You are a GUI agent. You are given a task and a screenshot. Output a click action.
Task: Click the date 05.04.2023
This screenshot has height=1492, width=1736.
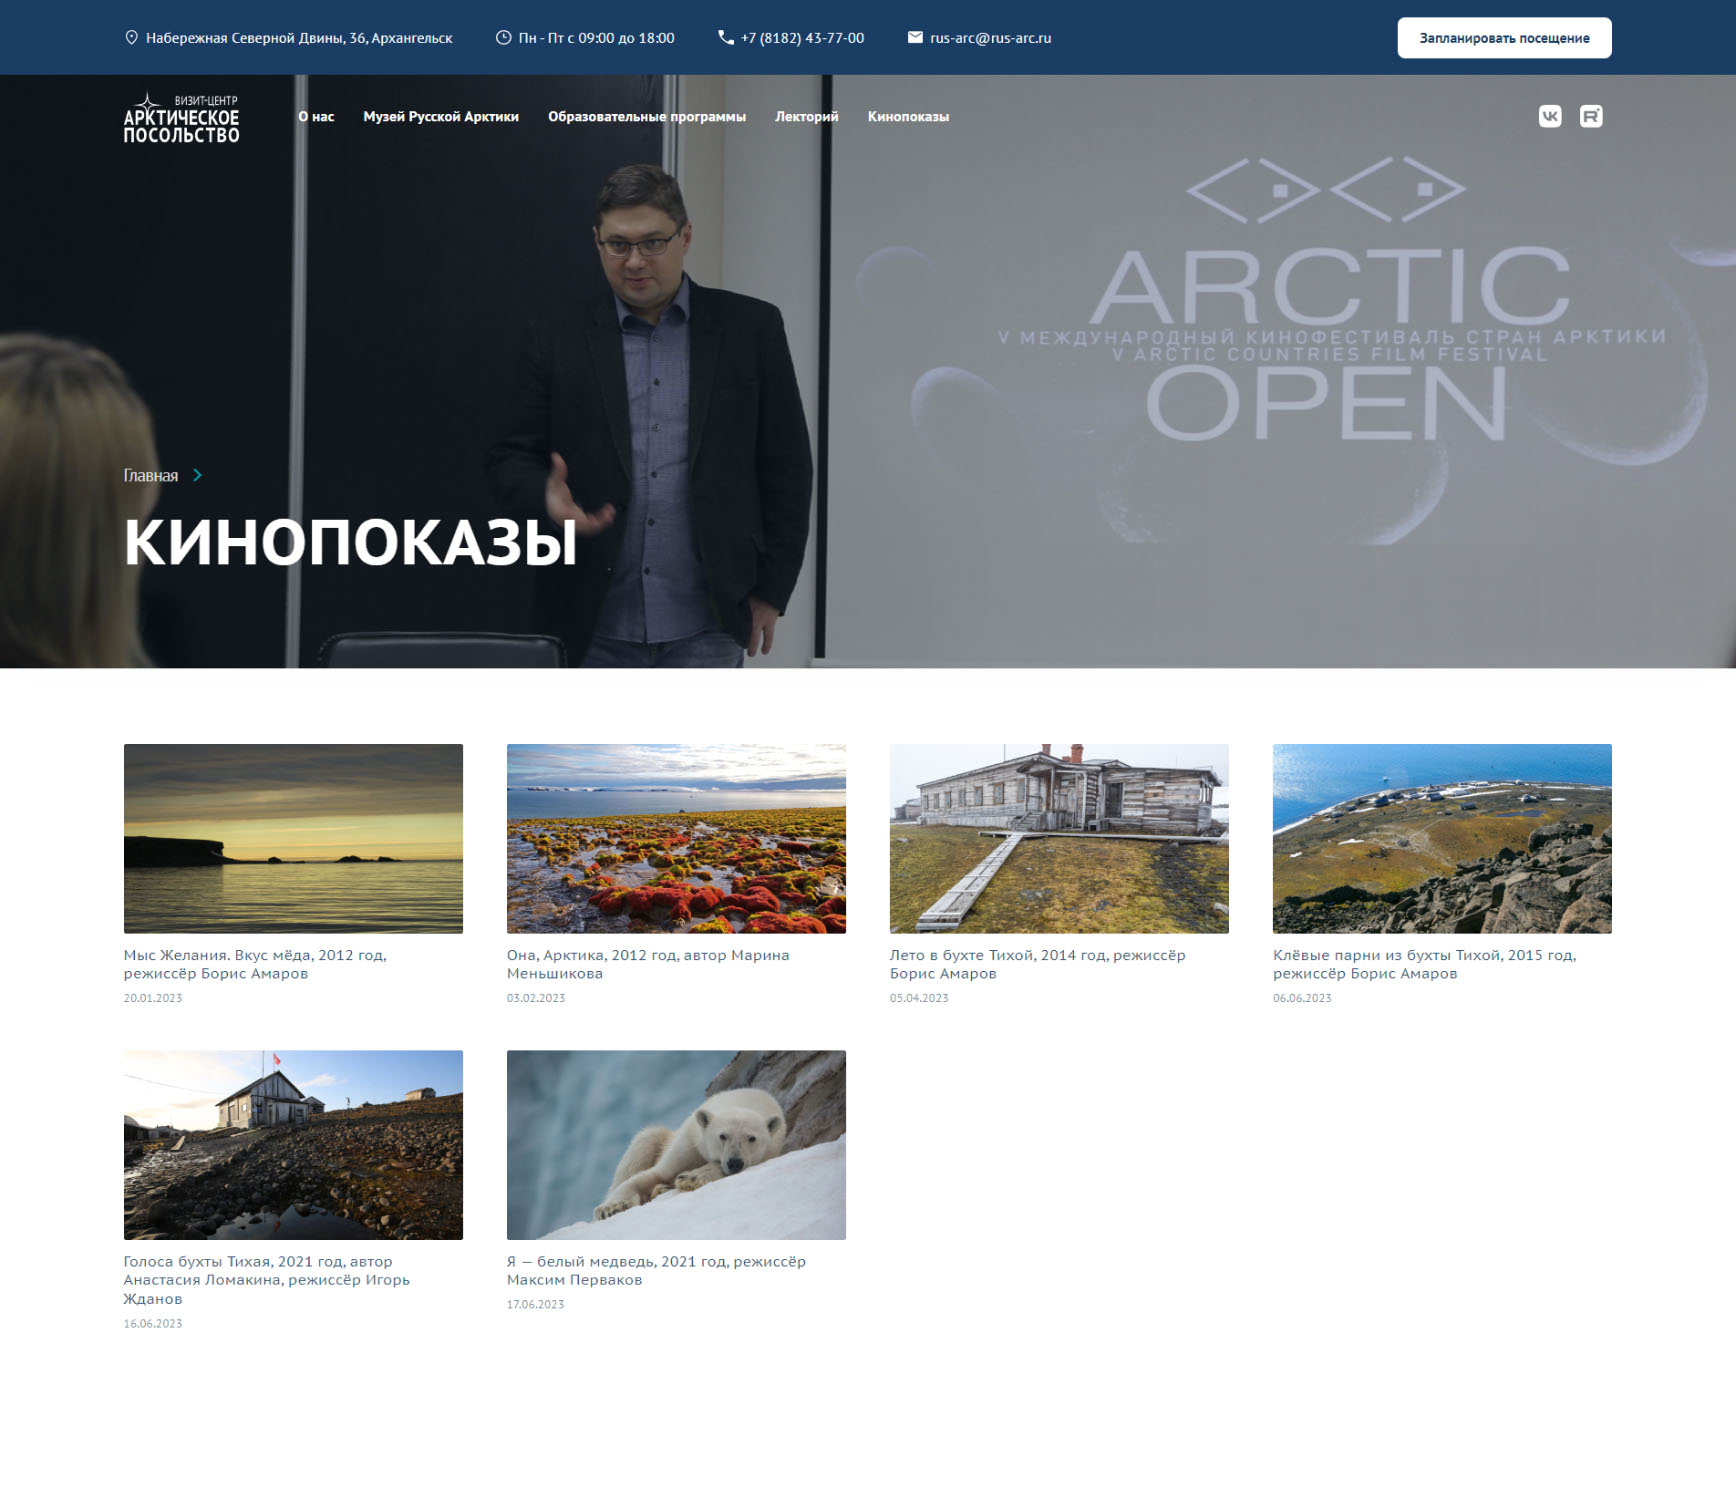919,998
